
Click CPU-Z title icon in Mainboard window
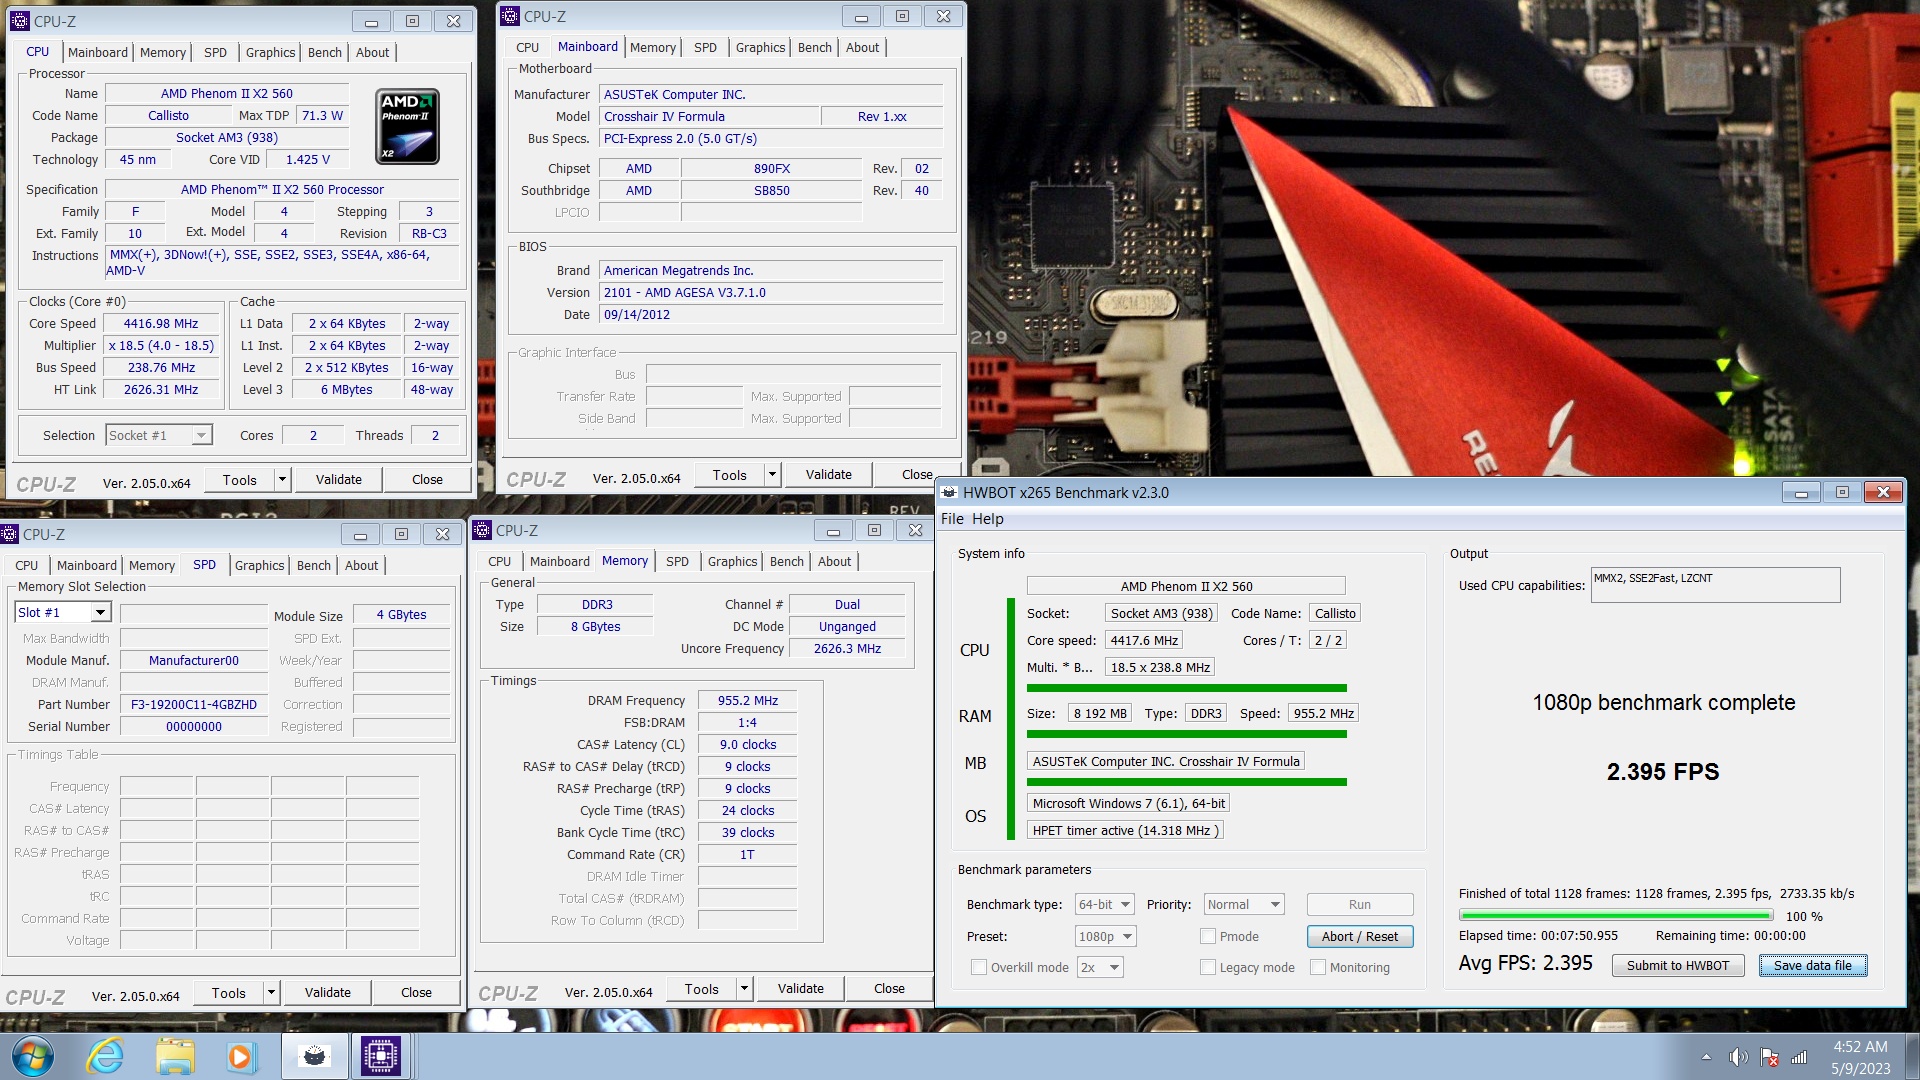pyautogui.click(x=510, y=16)
